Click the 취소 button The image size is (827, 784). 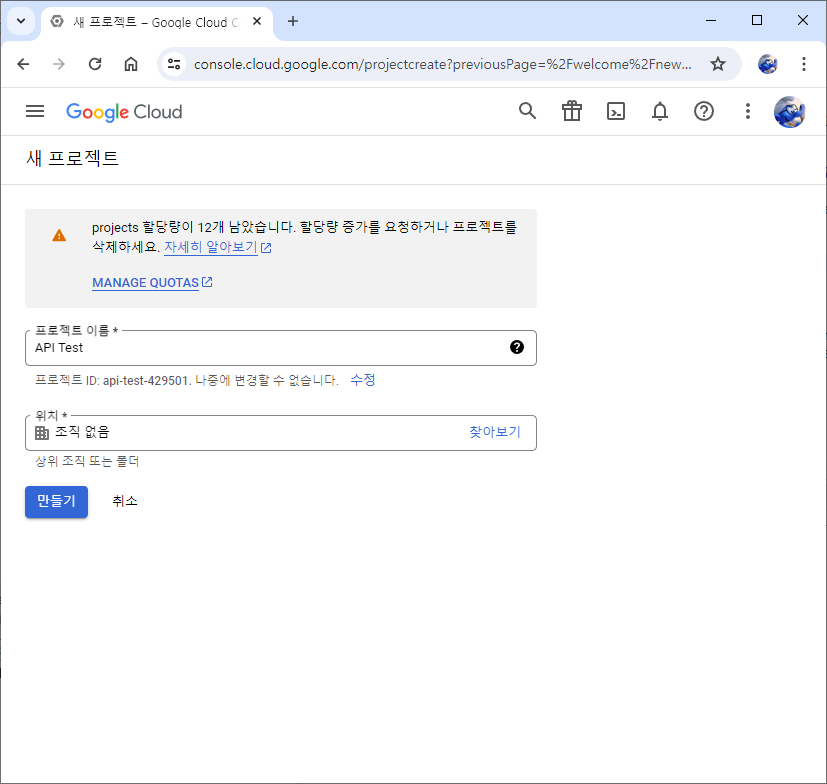[x=125, y=501]
